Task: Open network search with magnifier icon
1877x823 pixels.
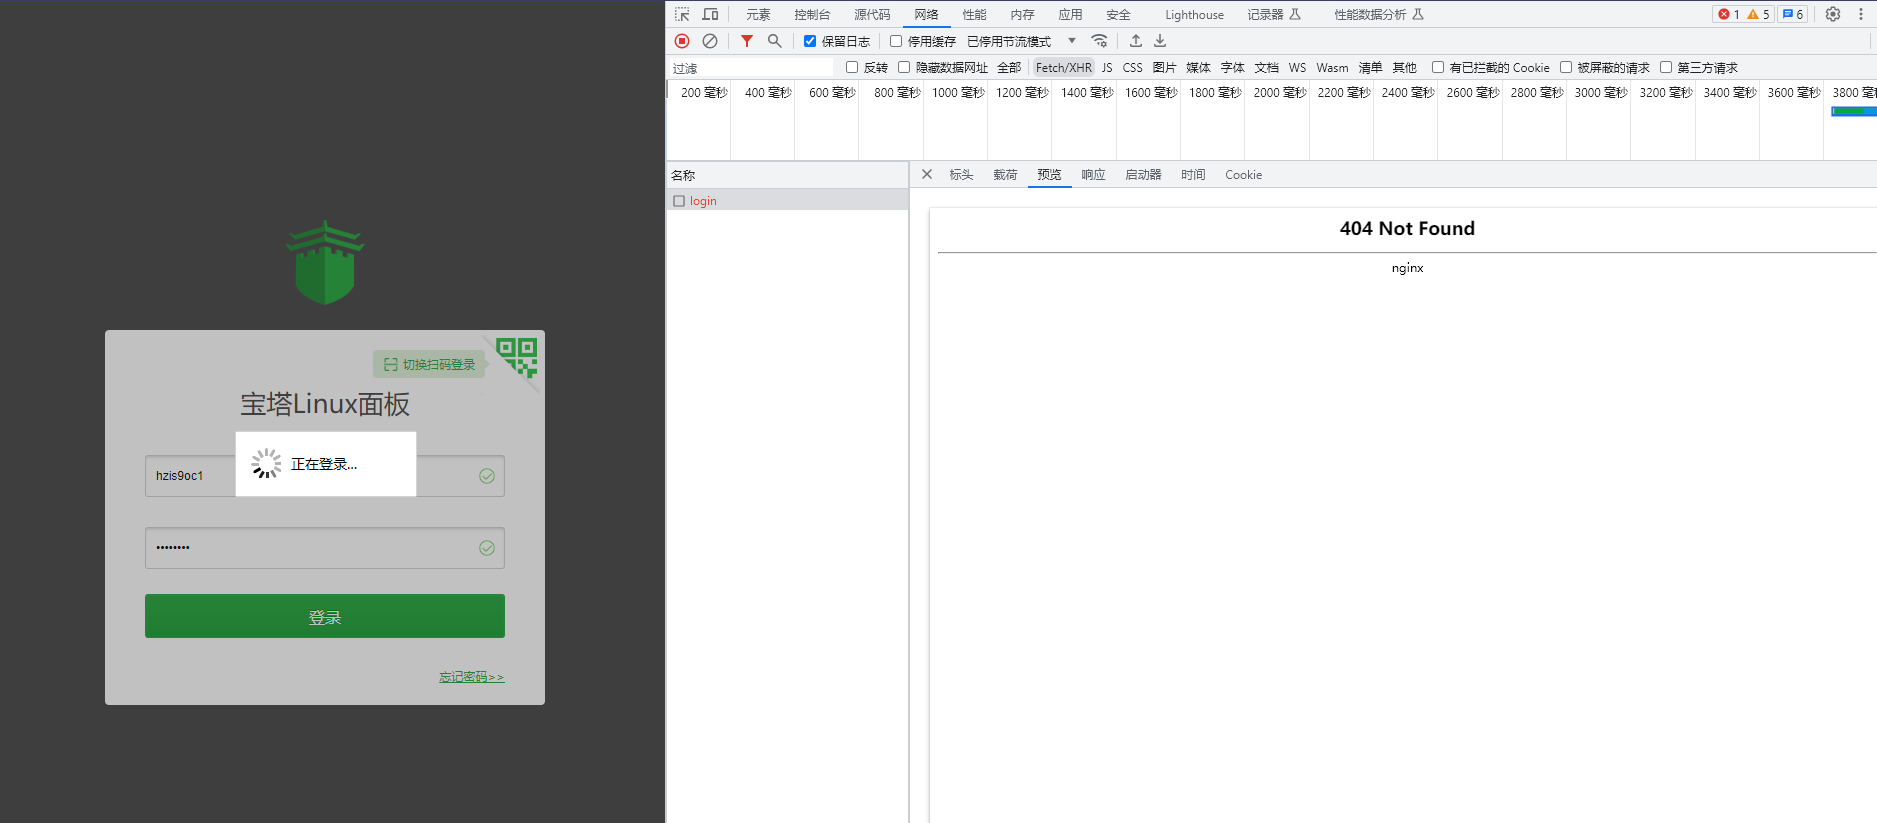Action: pos(774,41)
